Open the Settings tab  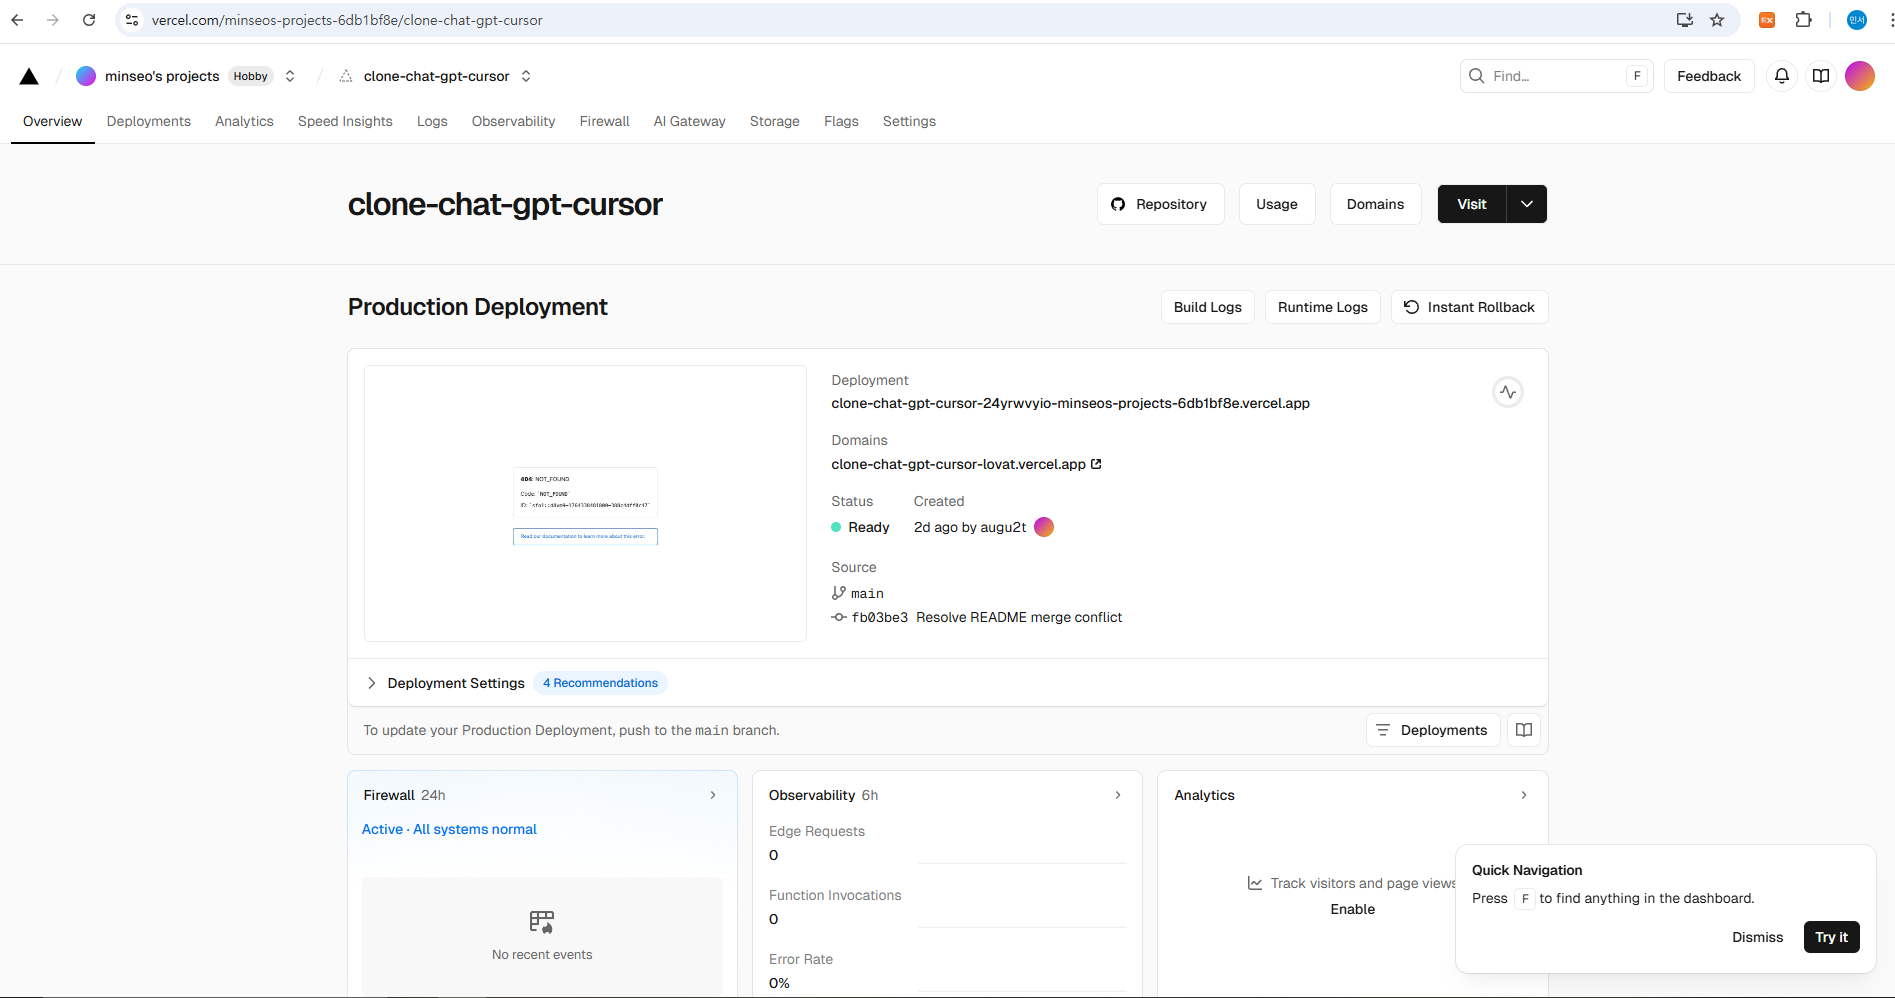[909, 121]
